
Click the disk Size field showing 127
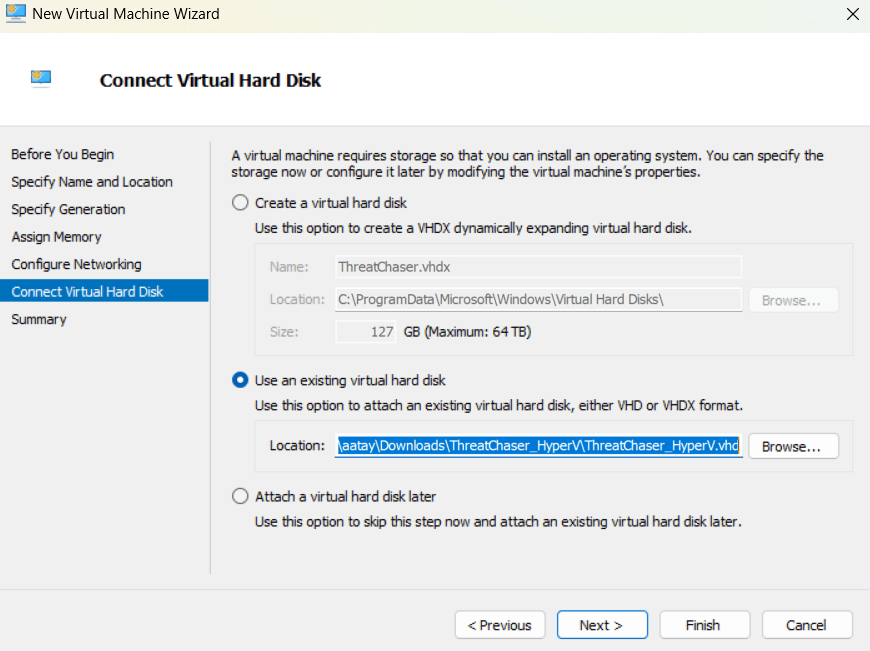367,332
